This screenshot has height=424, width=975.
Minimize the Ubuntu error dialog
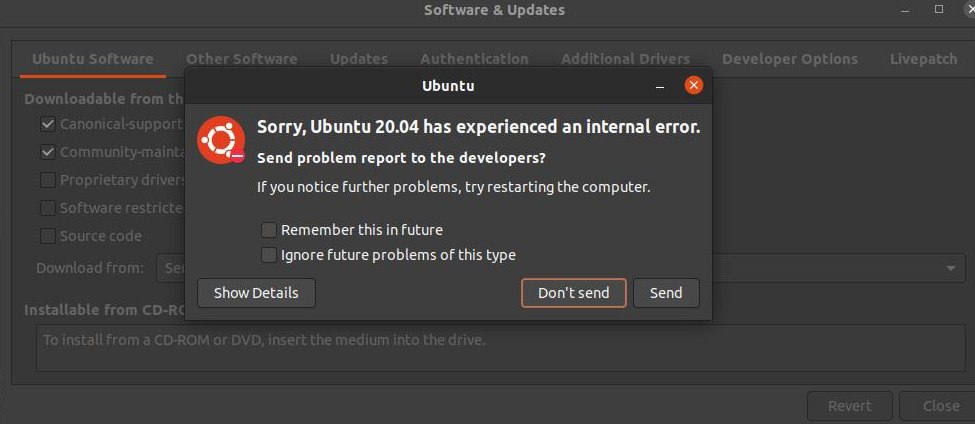click(x=660, y=86)
